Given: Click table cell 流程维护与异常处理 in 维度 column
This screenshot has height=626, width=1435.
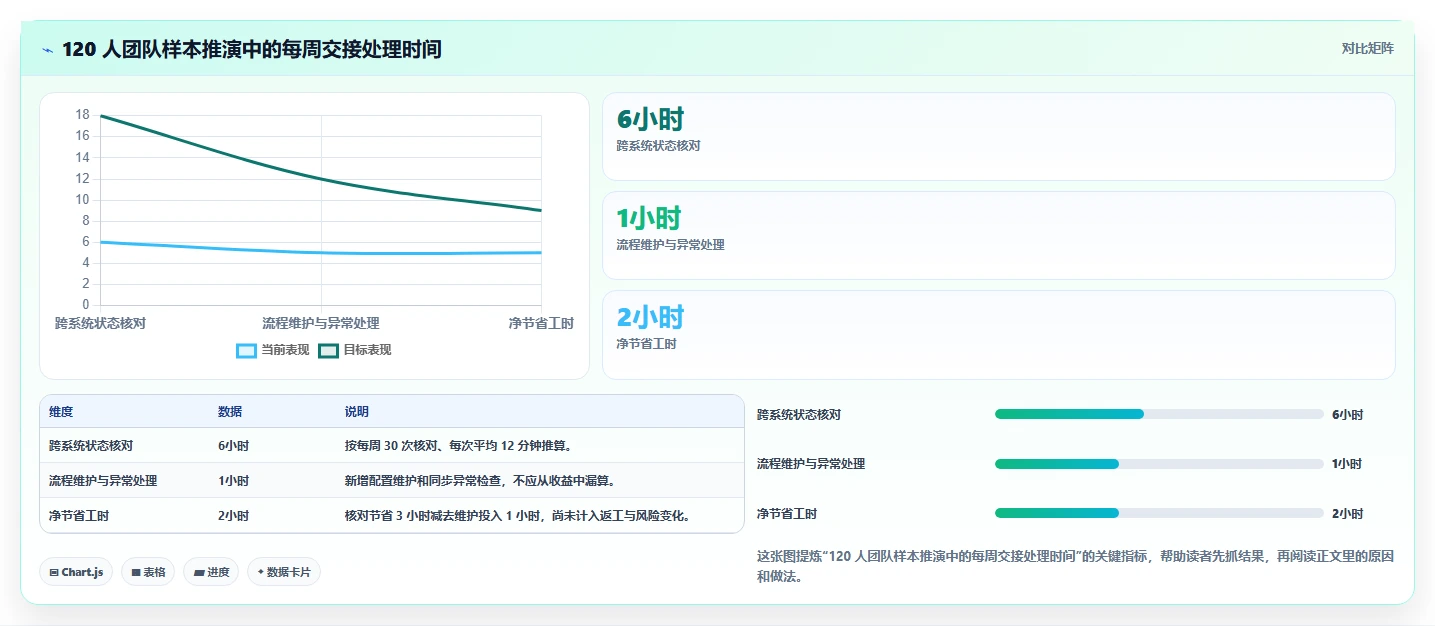Looking at the screenshot, I should (x=103, y=481).
